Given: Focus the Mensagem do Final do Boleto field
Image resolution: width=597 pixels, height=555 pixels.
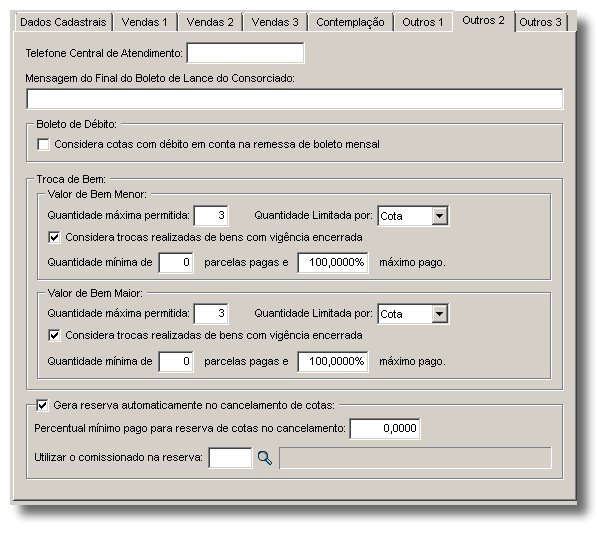Looking at the screenshot, I should tap(294, 99).
